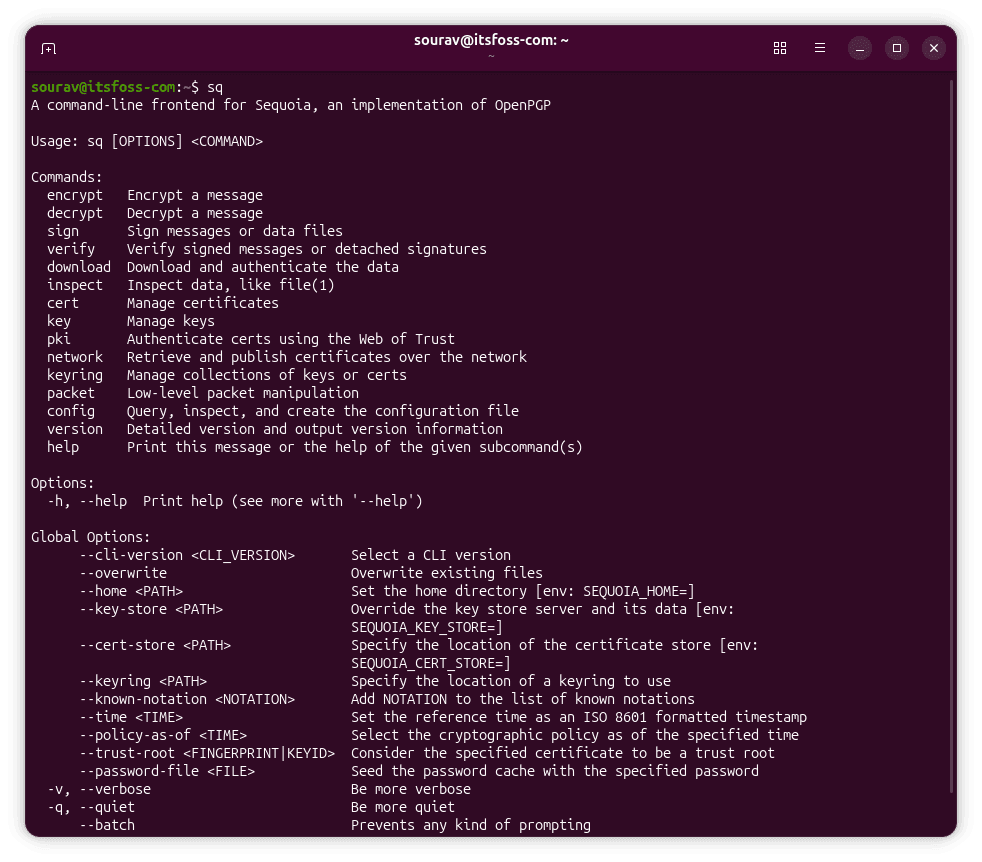Click the 'pki' command row
Image resolution: width=982 pixels, height=862 pixels.
(251, 340)
